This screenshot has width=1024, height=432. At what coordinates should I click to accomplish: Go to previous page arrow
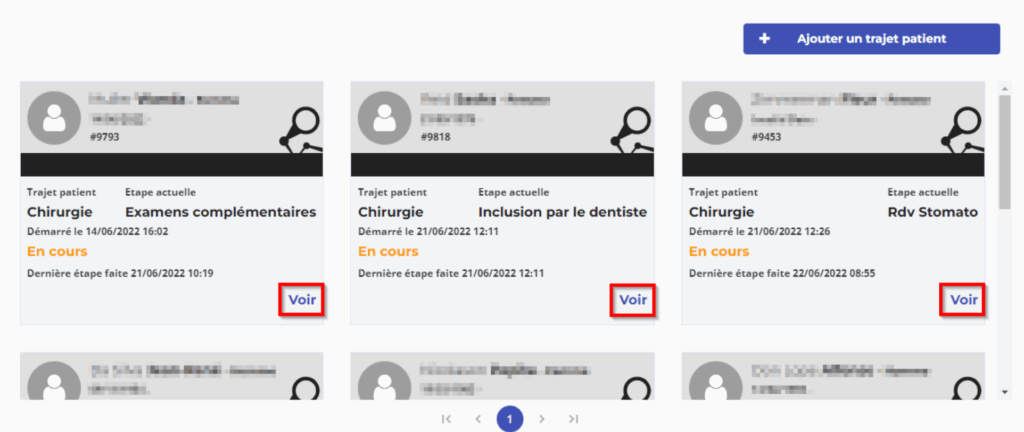478,419
